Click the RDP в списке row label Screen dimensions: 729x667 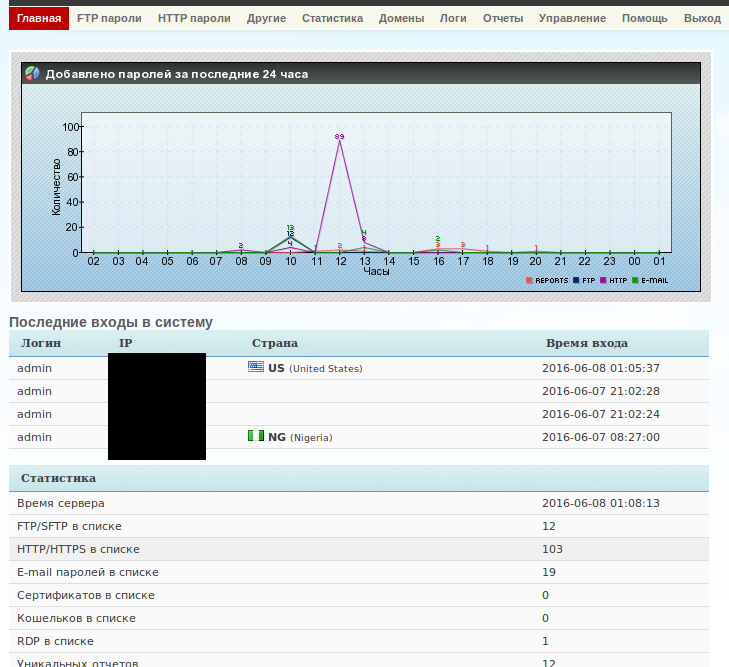point(55,641)
